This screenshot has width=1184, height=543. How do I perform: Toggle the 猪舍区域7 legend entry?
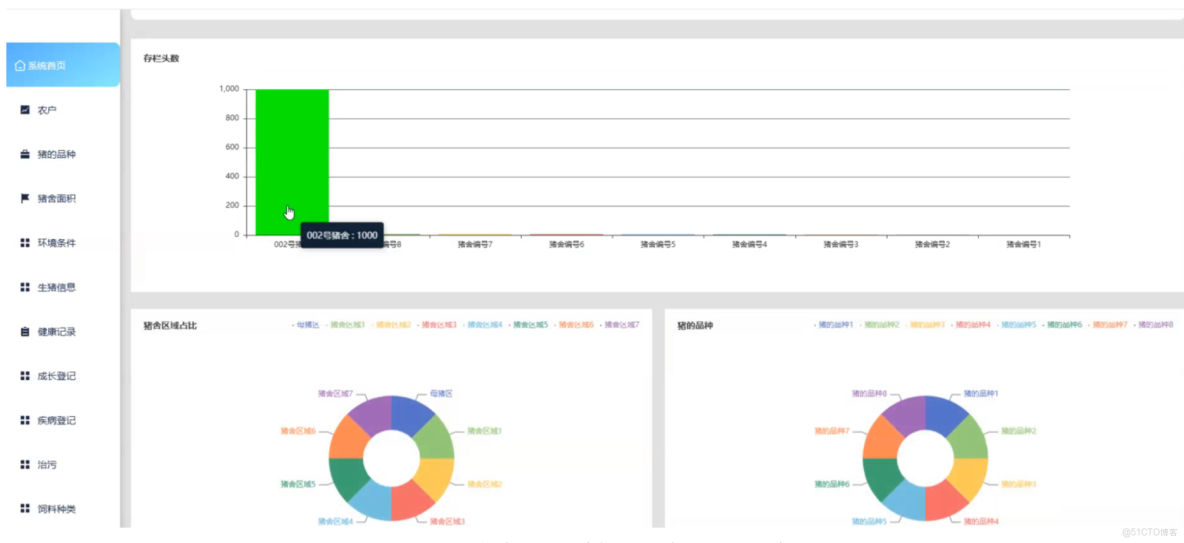coord(619,325)
